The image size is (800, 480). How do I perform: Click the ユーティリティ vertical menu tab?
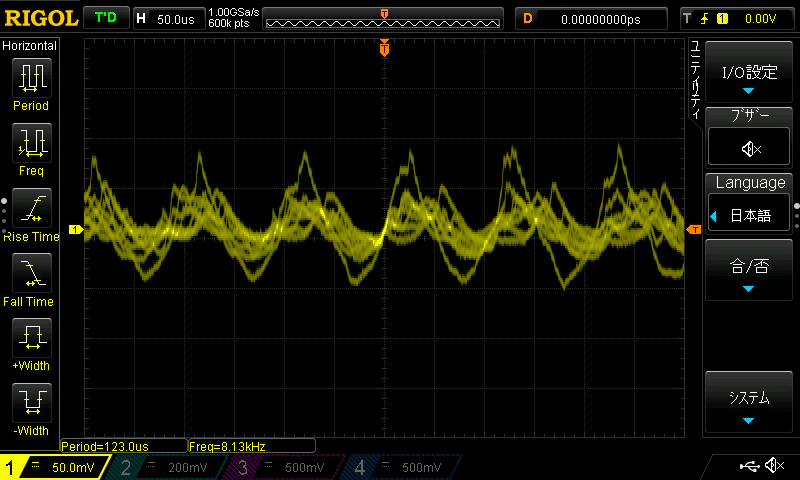click(695, 79)
